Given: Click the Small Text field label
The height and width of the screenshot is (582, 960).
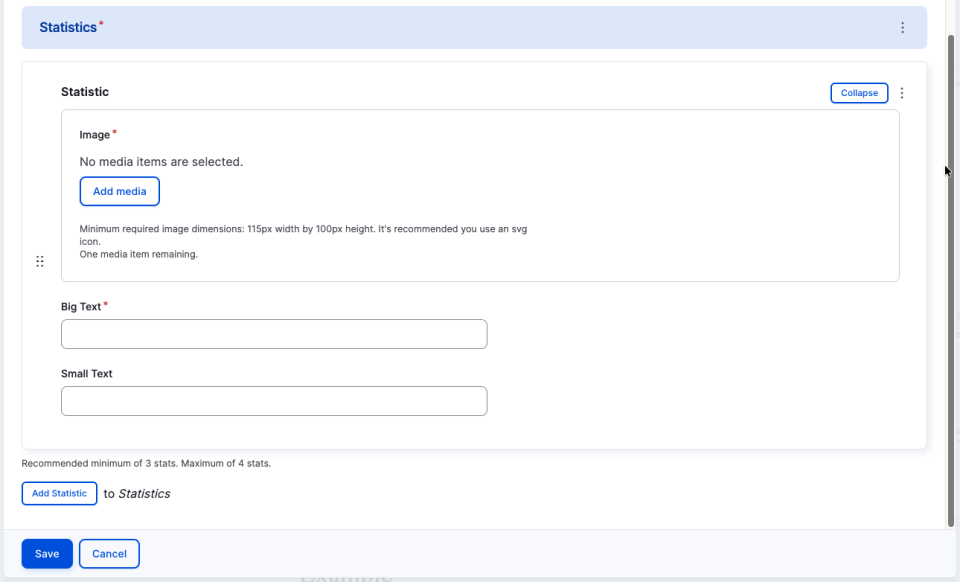Looking at the screenshot, I should tap(86, 373).
